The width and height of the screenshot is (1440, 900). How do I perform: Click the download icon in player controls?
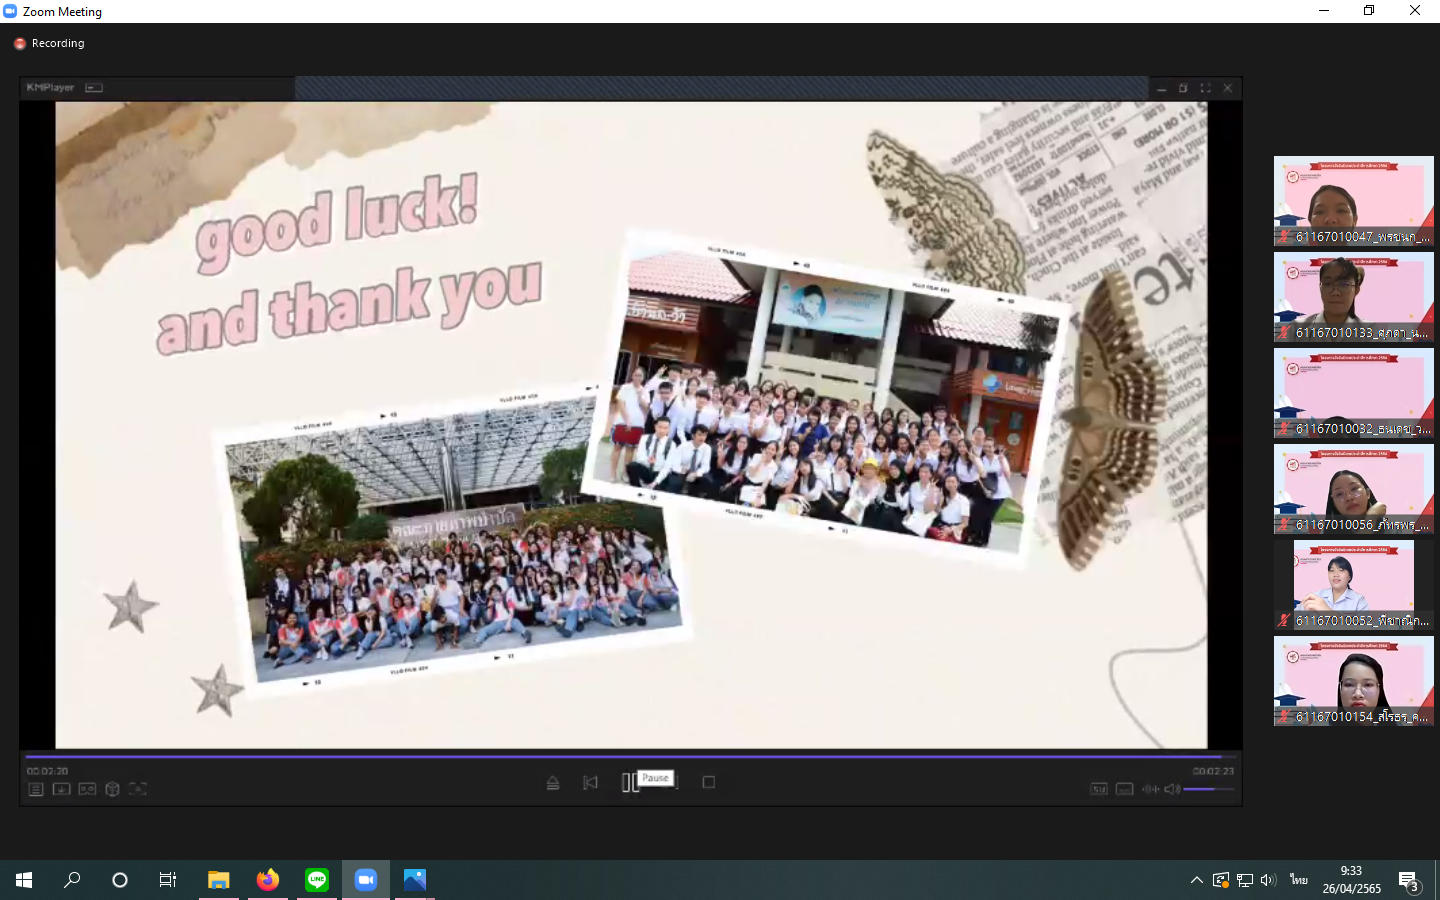point(61,789)
